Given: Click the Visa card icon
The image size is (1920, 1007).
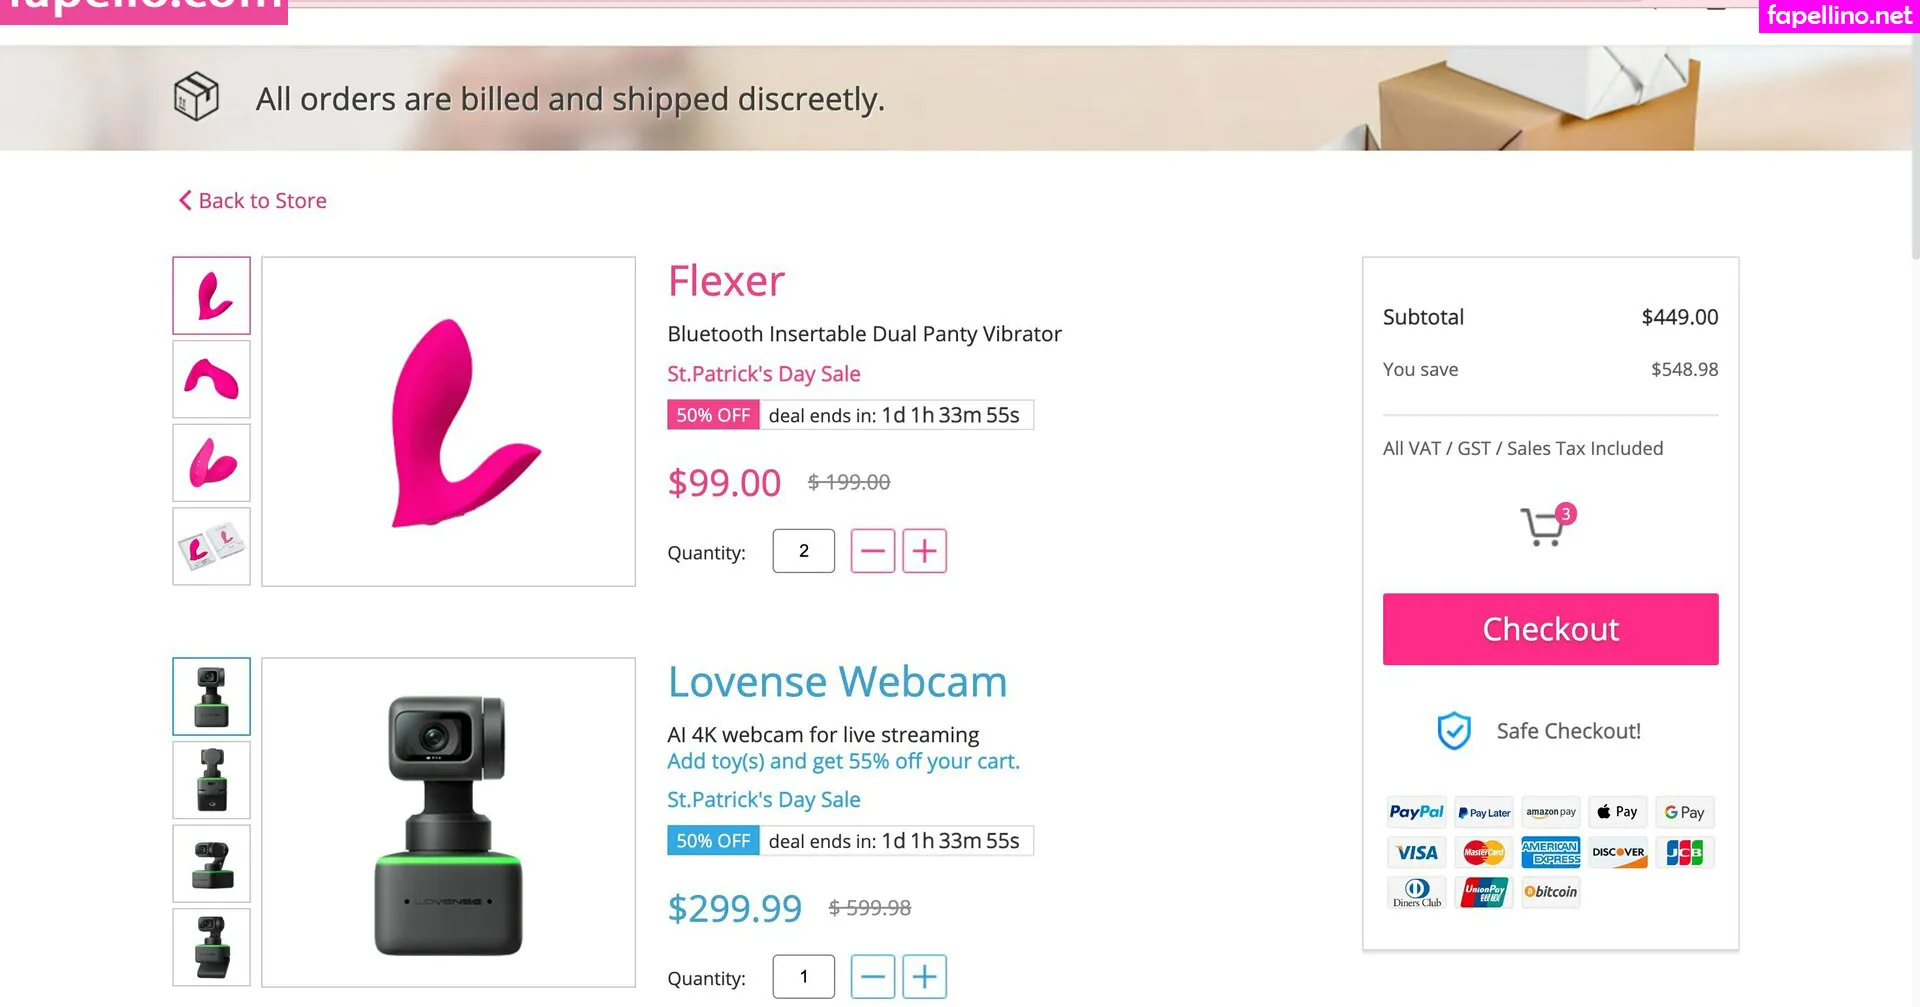Looking at the screenshot, I should point(1416,852).
